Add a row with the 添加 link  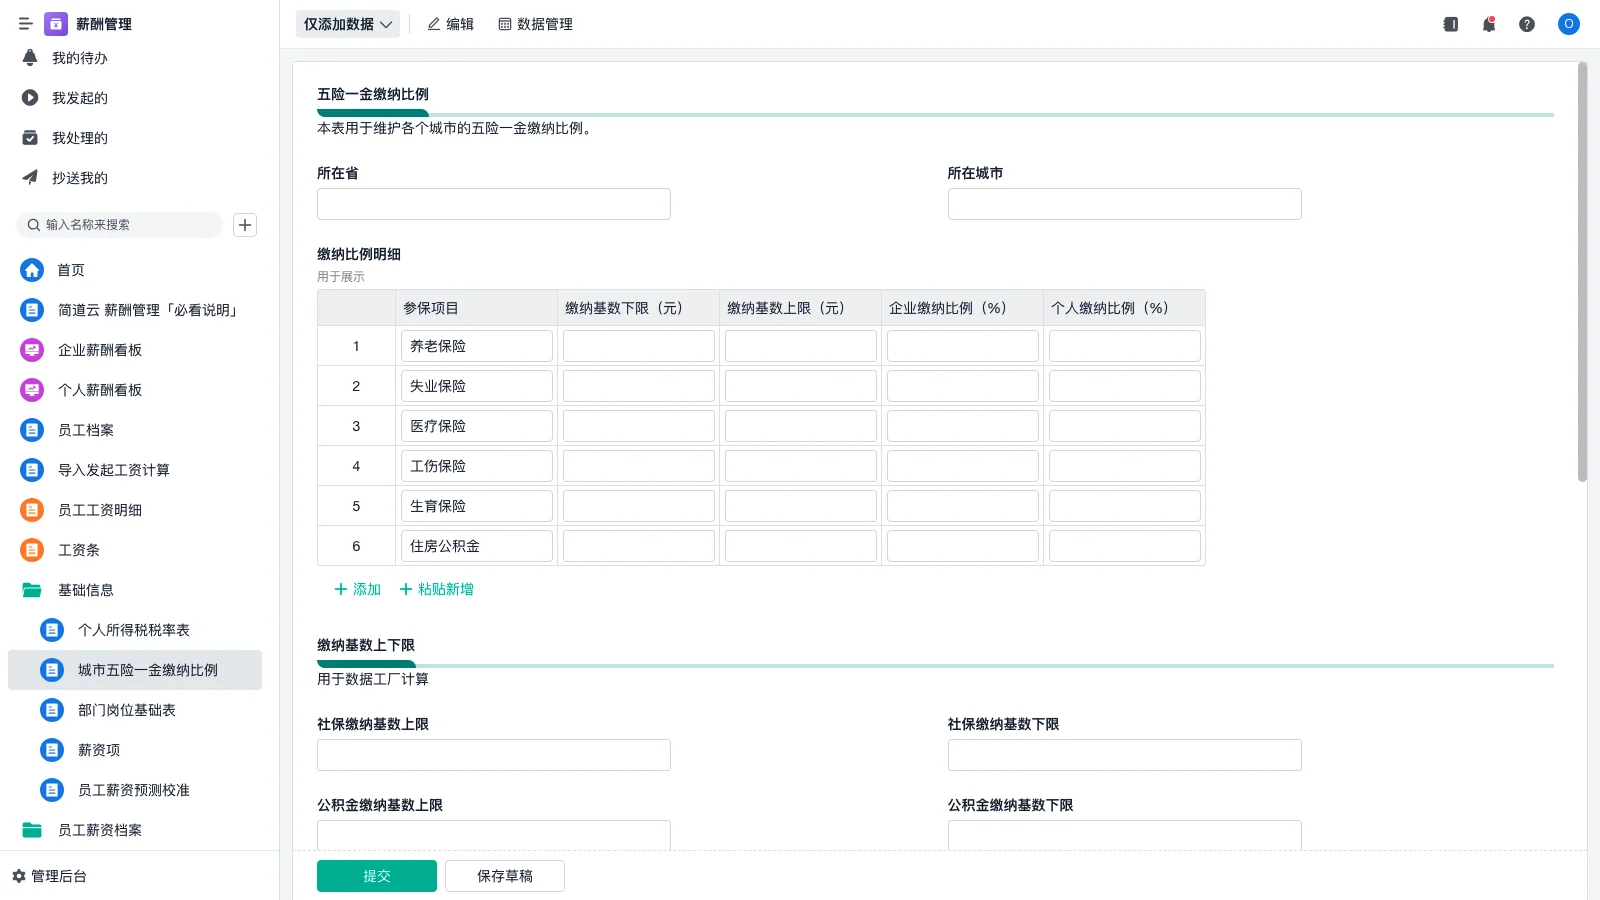(356, 589)
